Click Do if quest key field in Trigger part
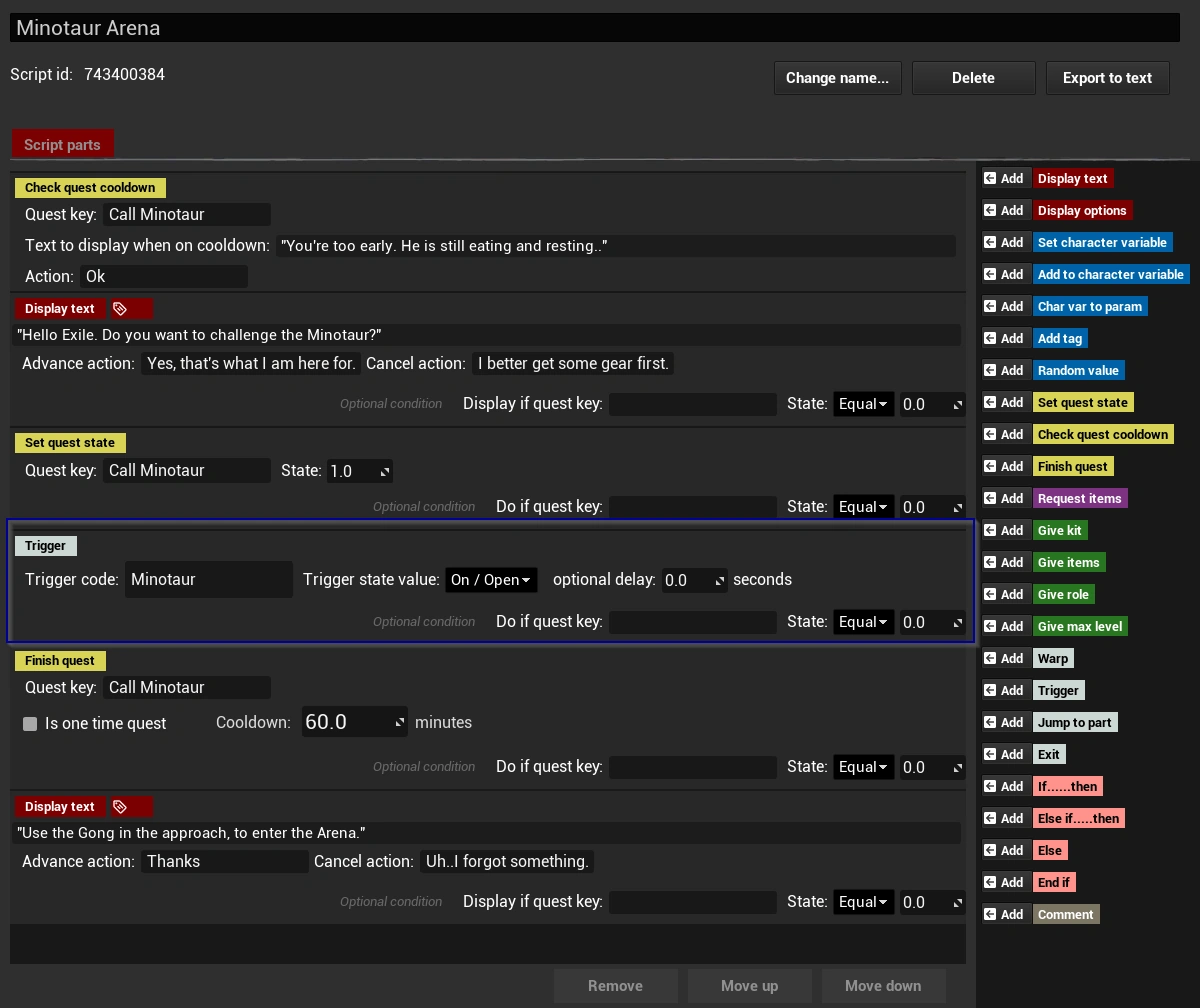The width and height of the screenshot is (1200, 1008). click(x=693, y=622)
